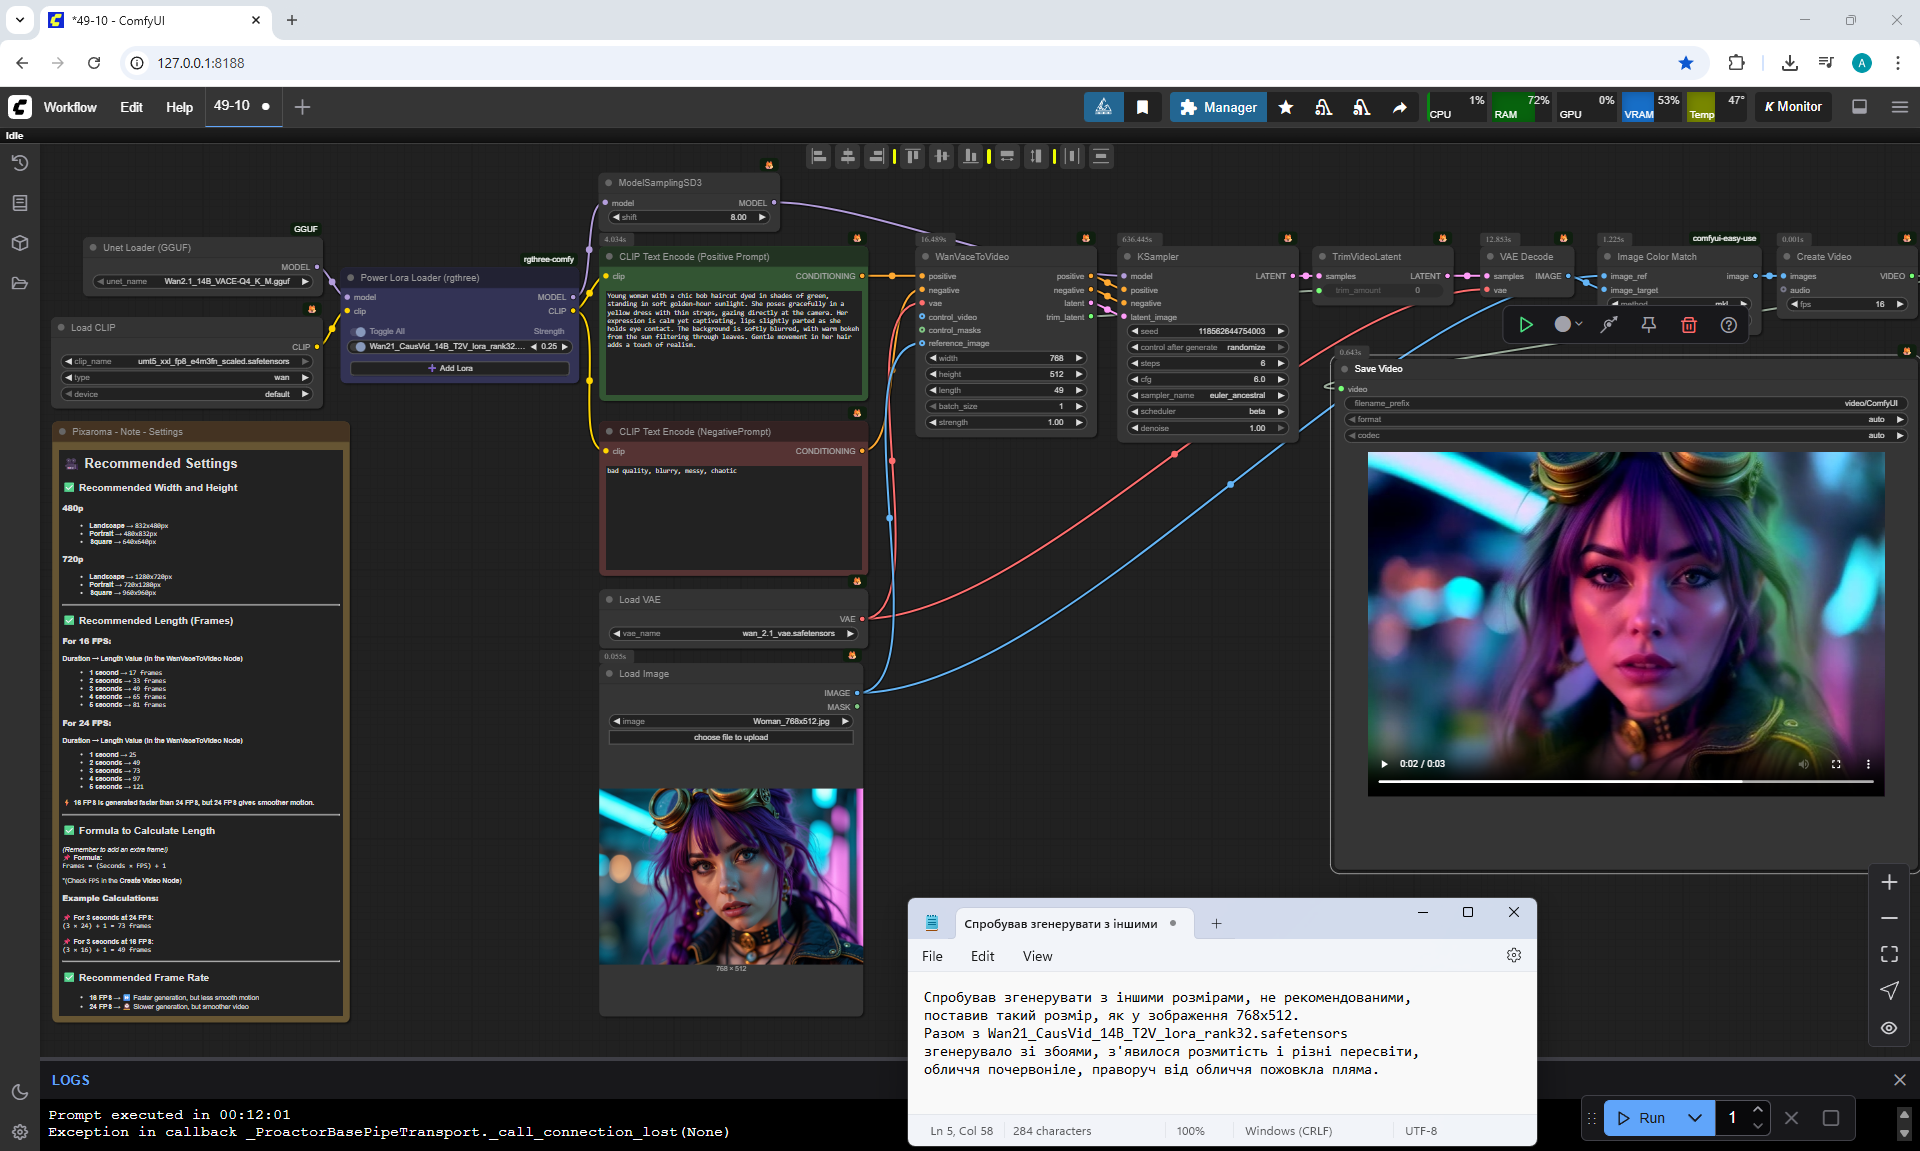The image size is (1920, 1151).
Task: Switch the Toggle All lora control
Action: click(360, 331)
